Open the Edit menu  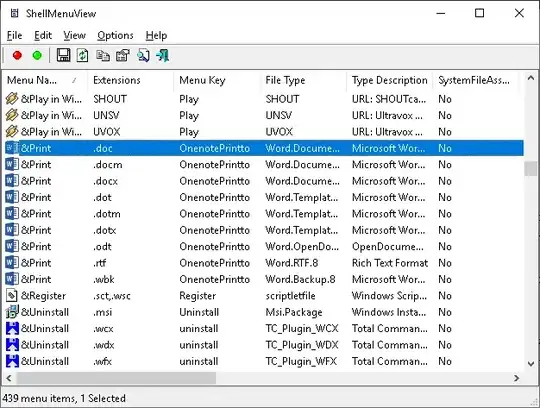coord(43,35)
